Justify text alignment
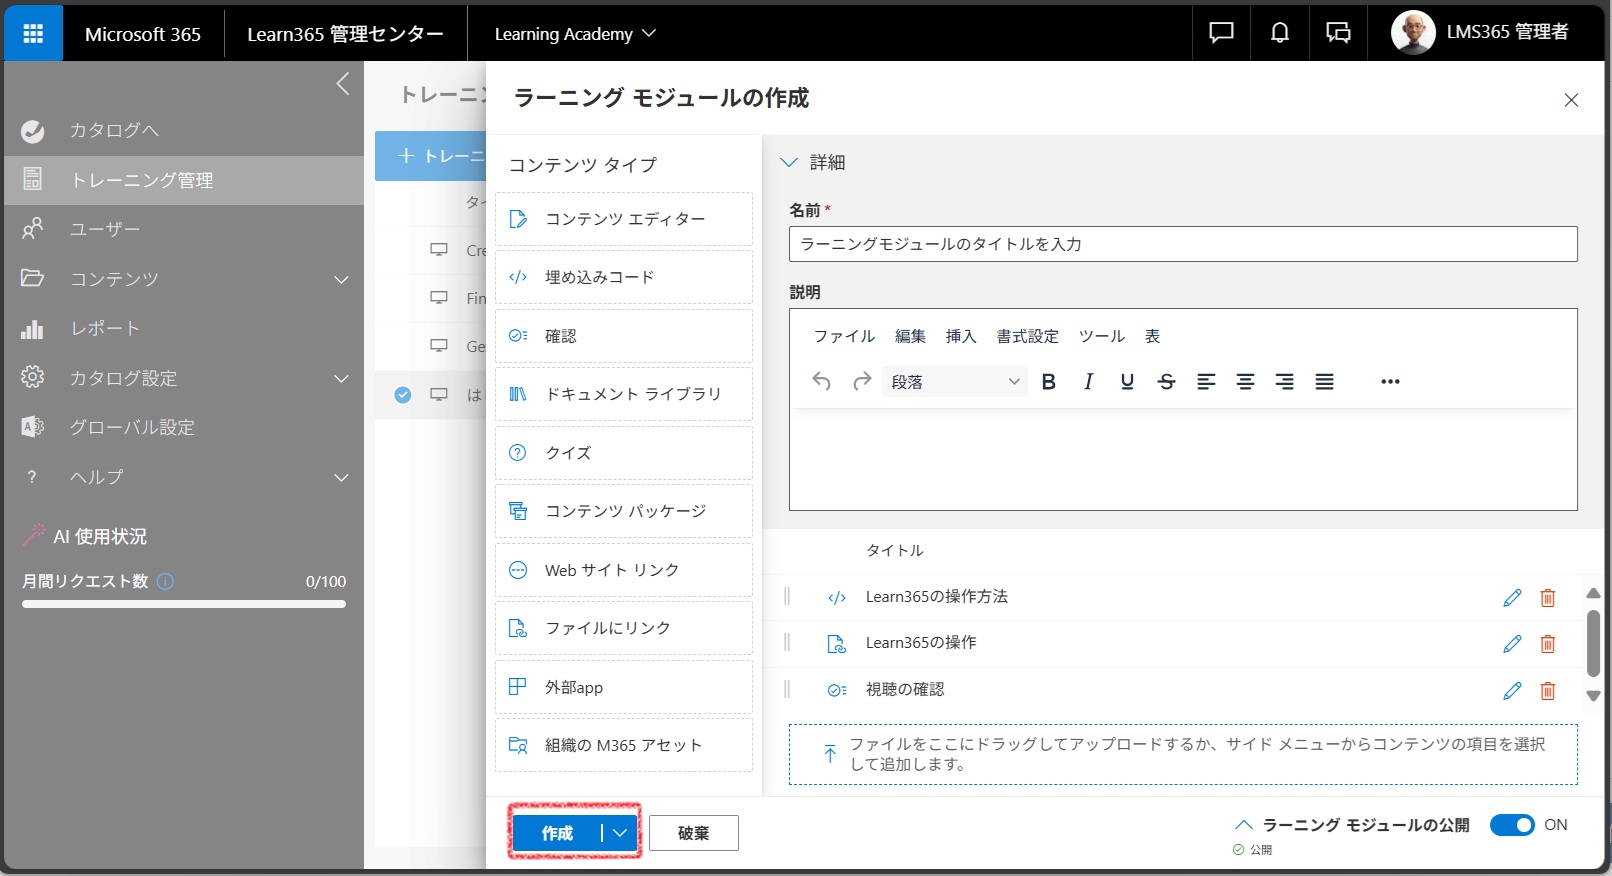This screenshot has height=876, width=1612. tap(1324, 381)
